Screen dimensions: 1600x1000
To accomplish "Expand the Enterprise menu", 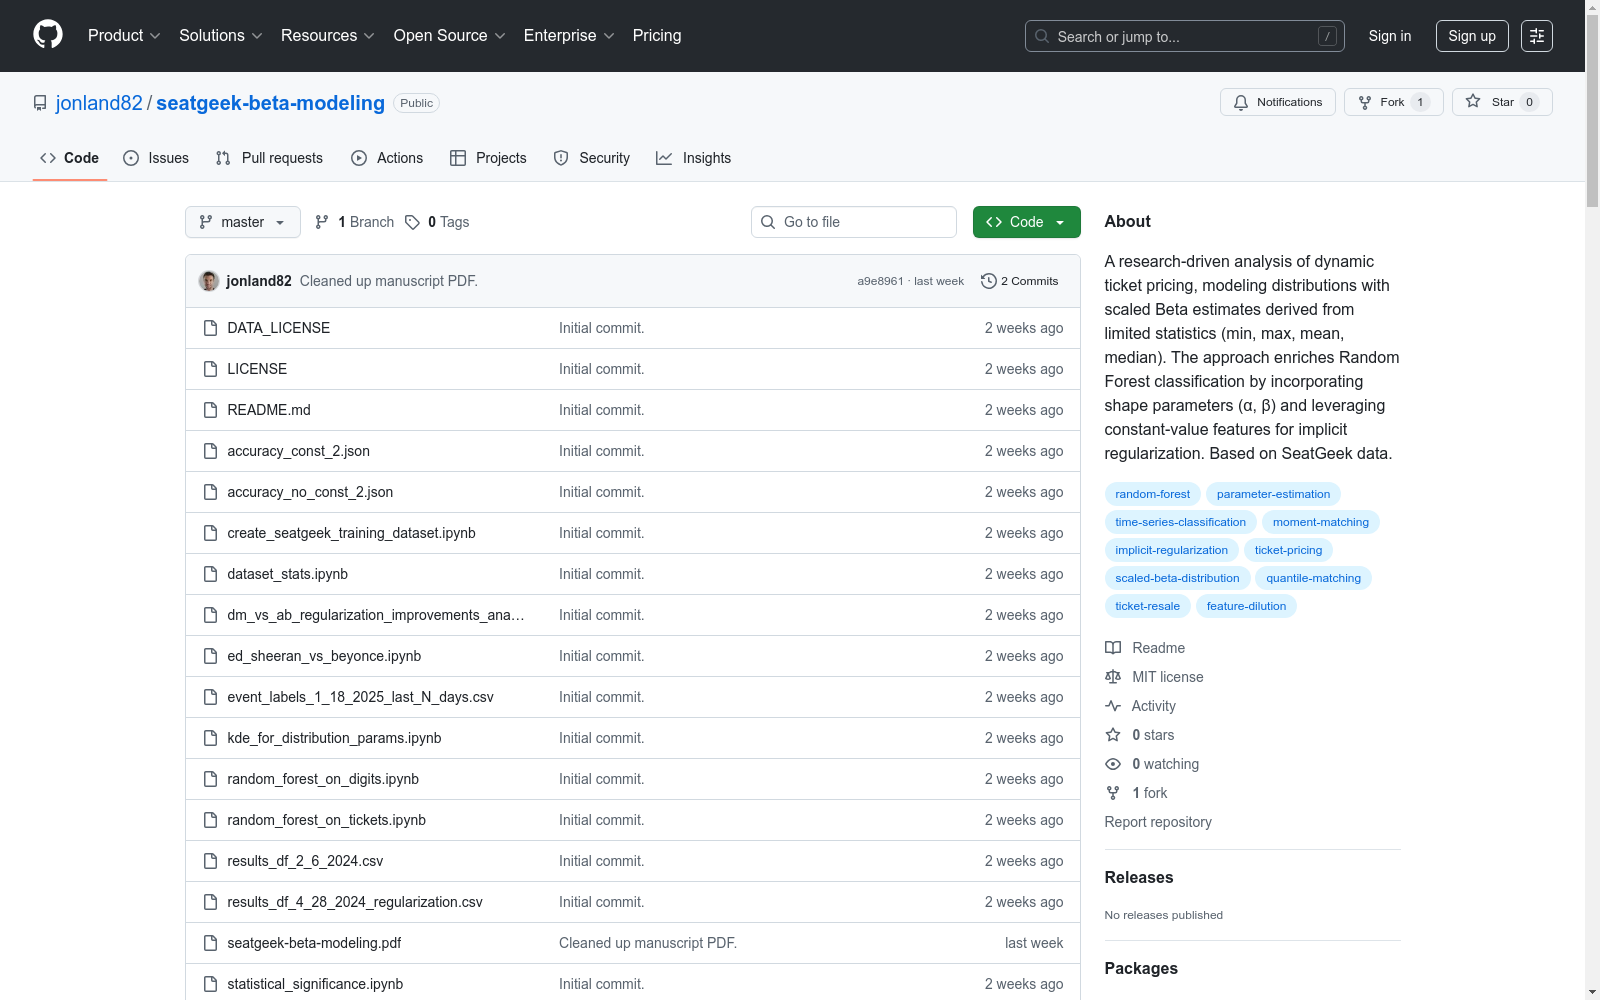I will click(569, 36).
